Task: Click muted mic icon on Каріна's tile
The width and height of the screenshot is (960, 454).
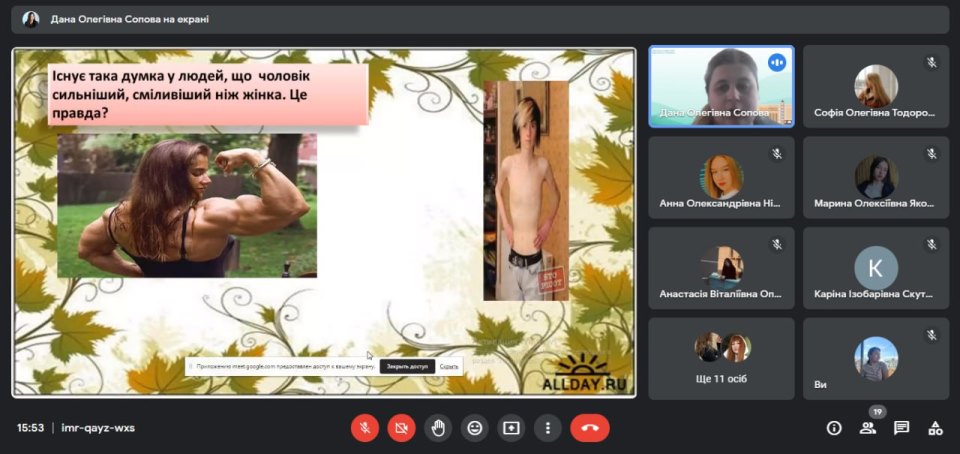Action: [x=931, y=244]
